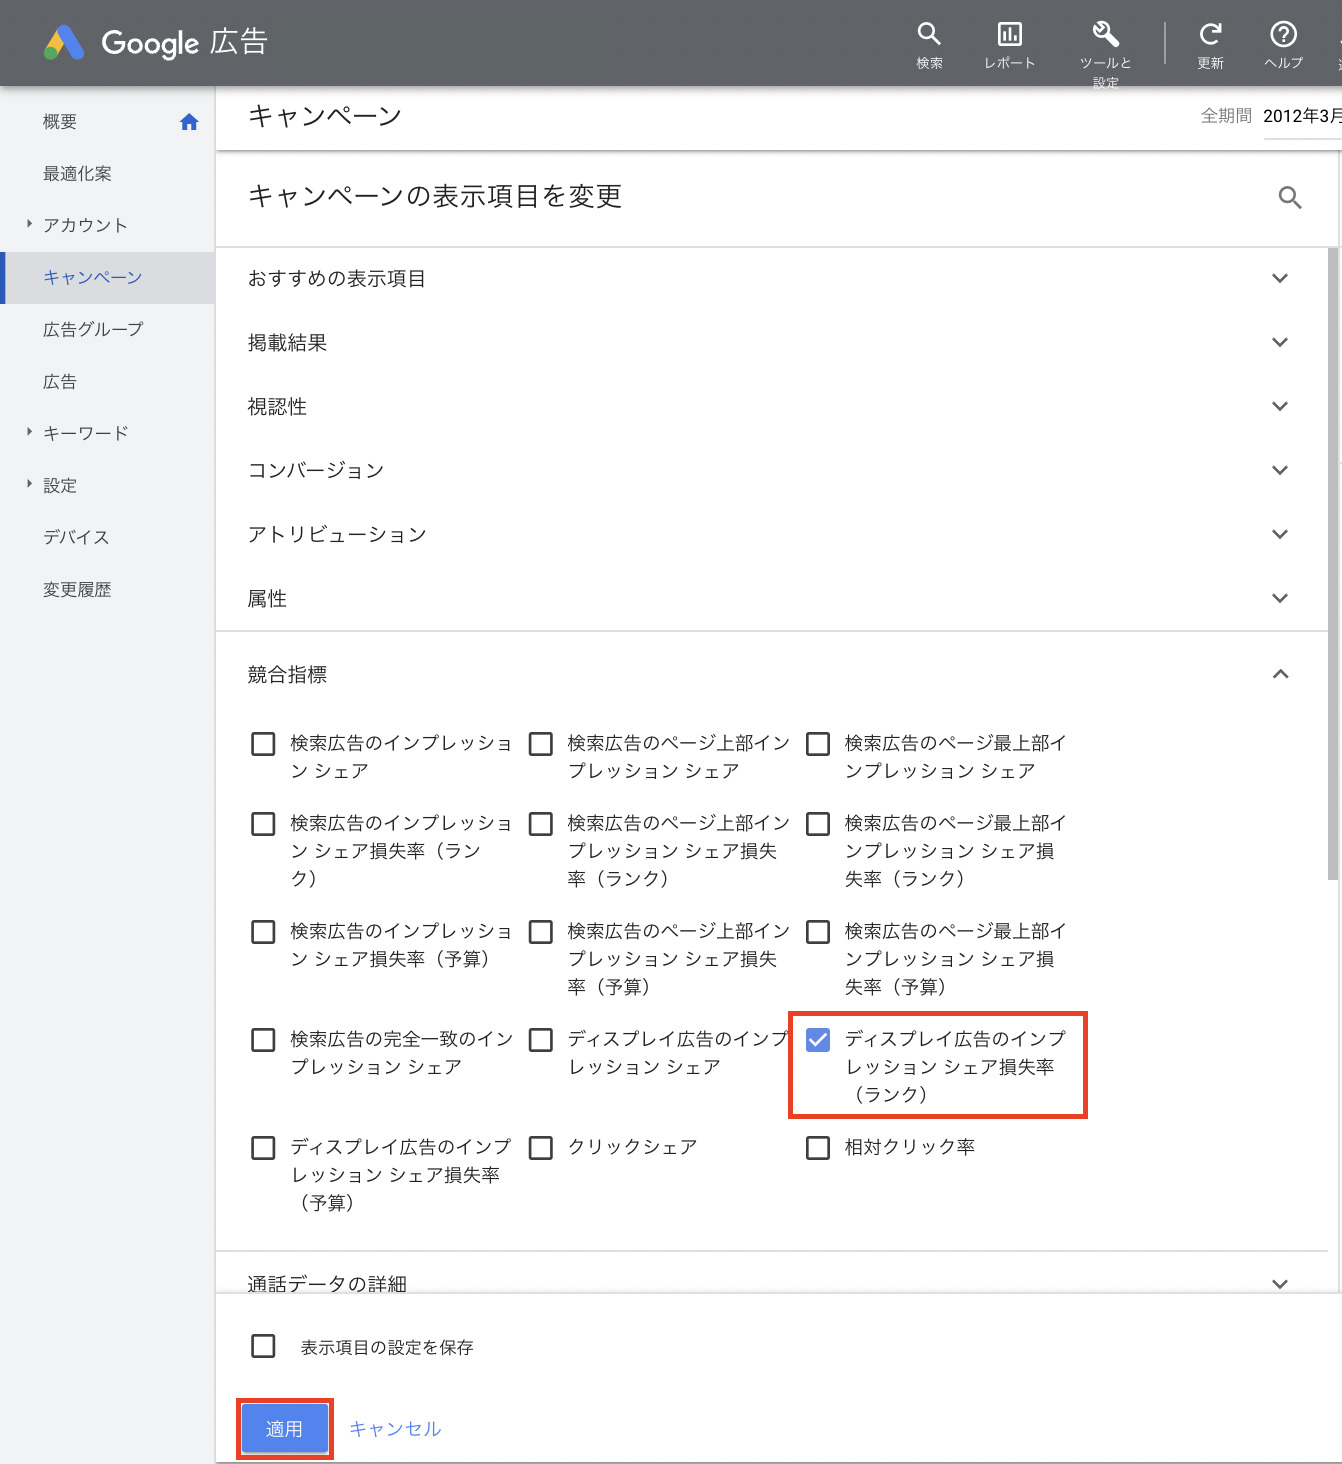Expand the コンバージョン section
The image size is (1342, 1464).
pyautogui.click(x=1279, y=471)
